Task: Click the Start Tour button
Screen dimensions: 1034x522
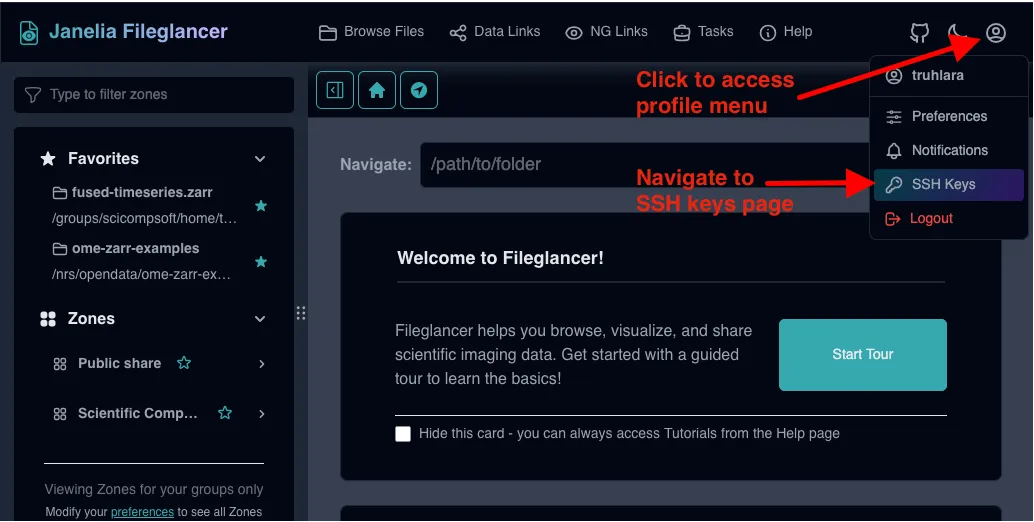Action: click(x=863, y=355)
